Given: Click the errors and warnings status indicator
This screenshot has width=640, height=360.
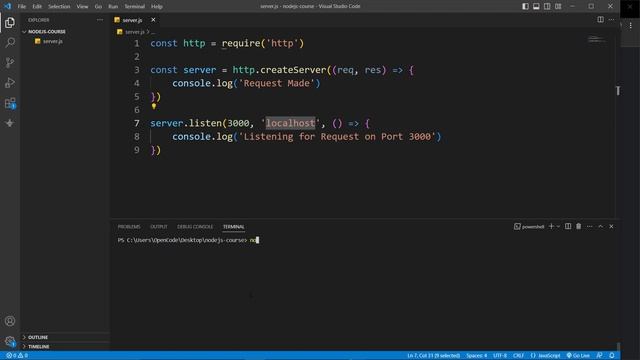Looking at the screenshot, I should point(17,356).
